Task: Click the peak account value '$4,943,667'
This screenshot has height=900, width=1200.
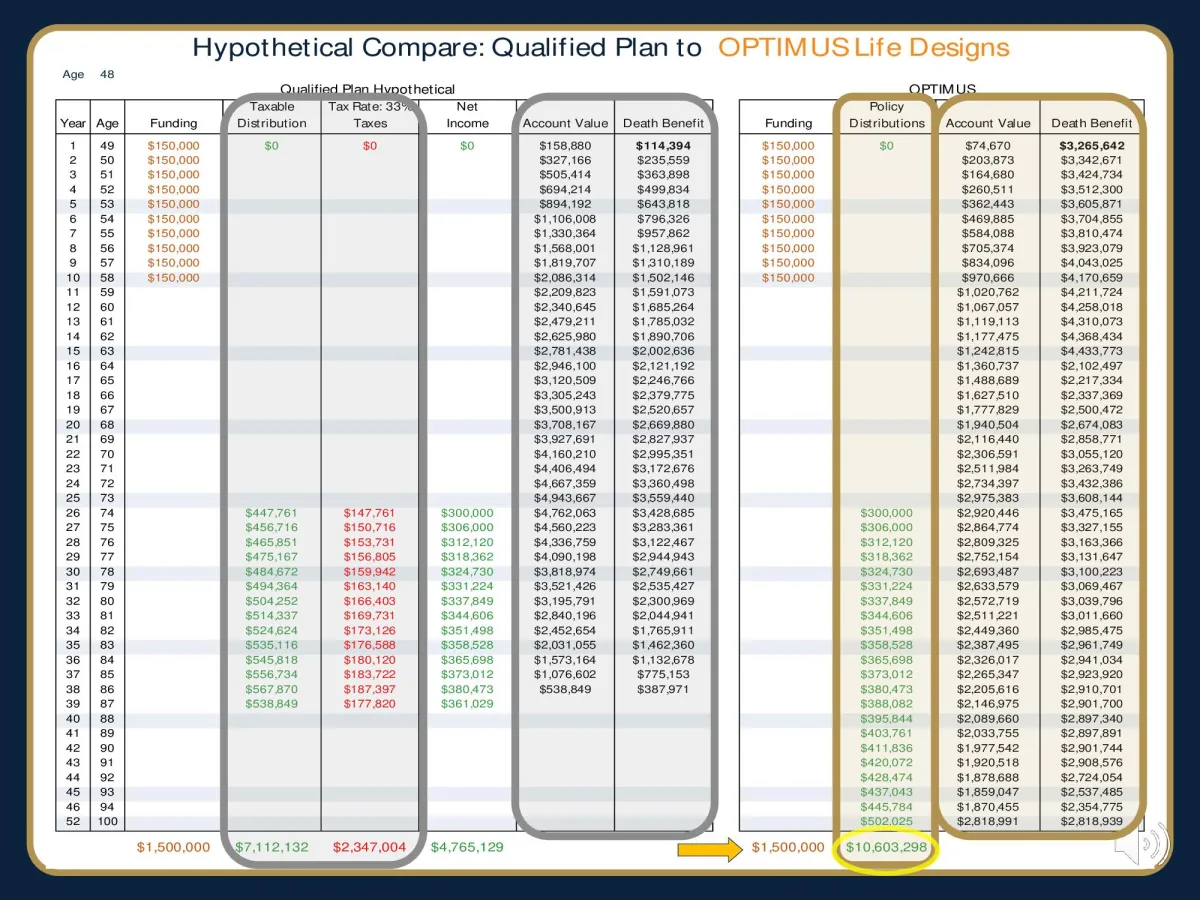Action: click(x=565, y=498)
